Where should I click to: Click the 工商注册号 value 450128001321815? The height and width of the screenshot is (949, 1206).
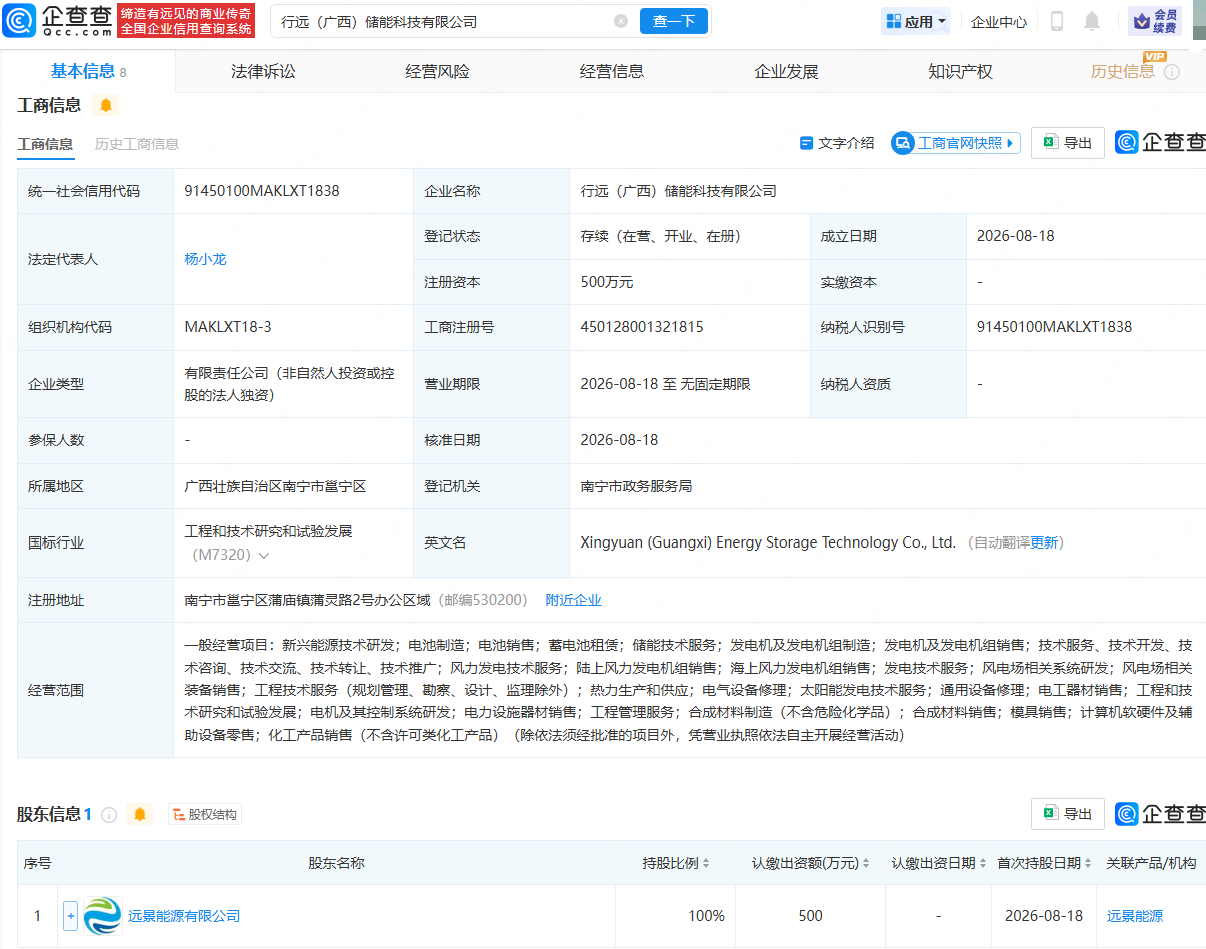(642, 327)
